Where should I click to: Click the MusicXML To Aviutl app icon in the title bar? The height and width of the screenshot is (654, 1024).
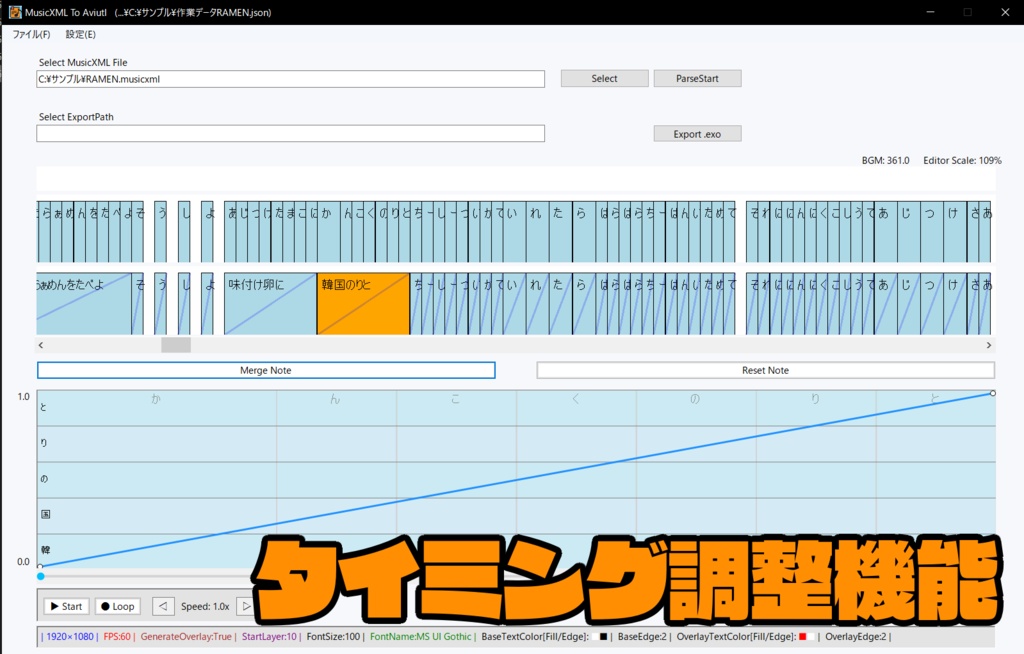point(13,11)
